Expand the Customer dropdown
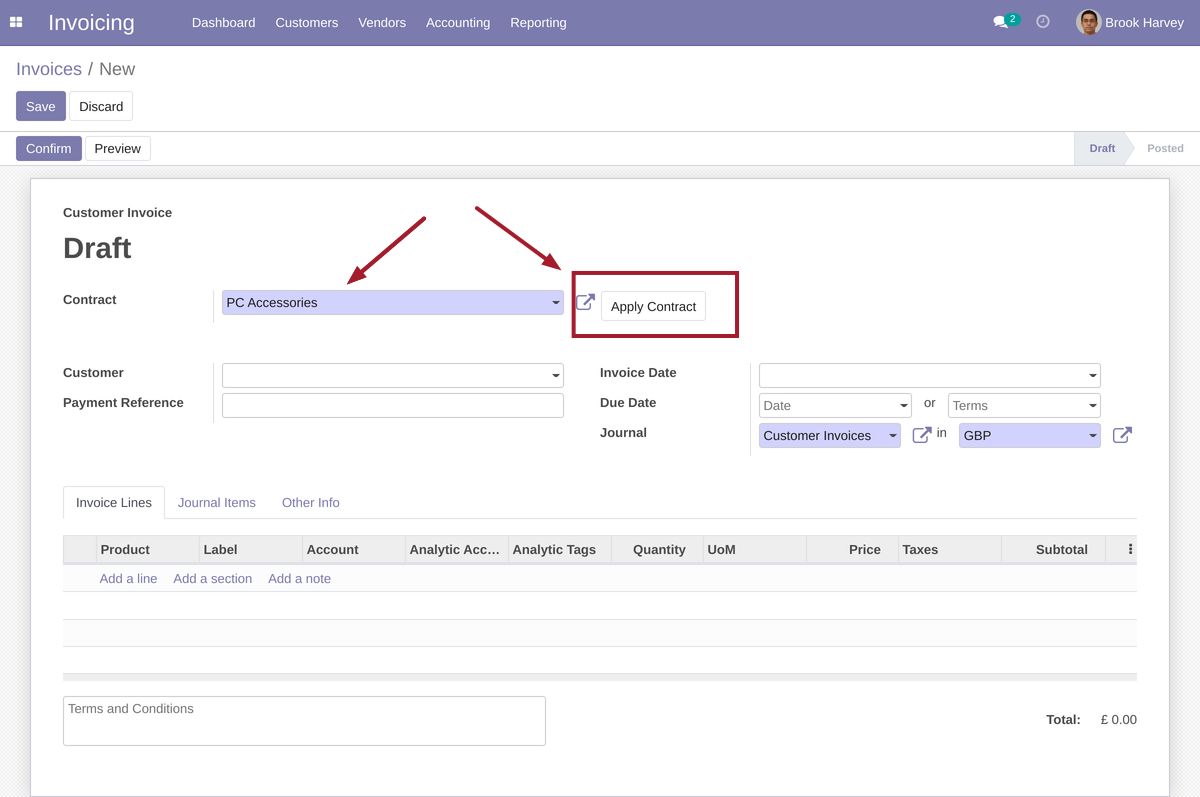This screenshot has width=1200, height=797. 392,376
